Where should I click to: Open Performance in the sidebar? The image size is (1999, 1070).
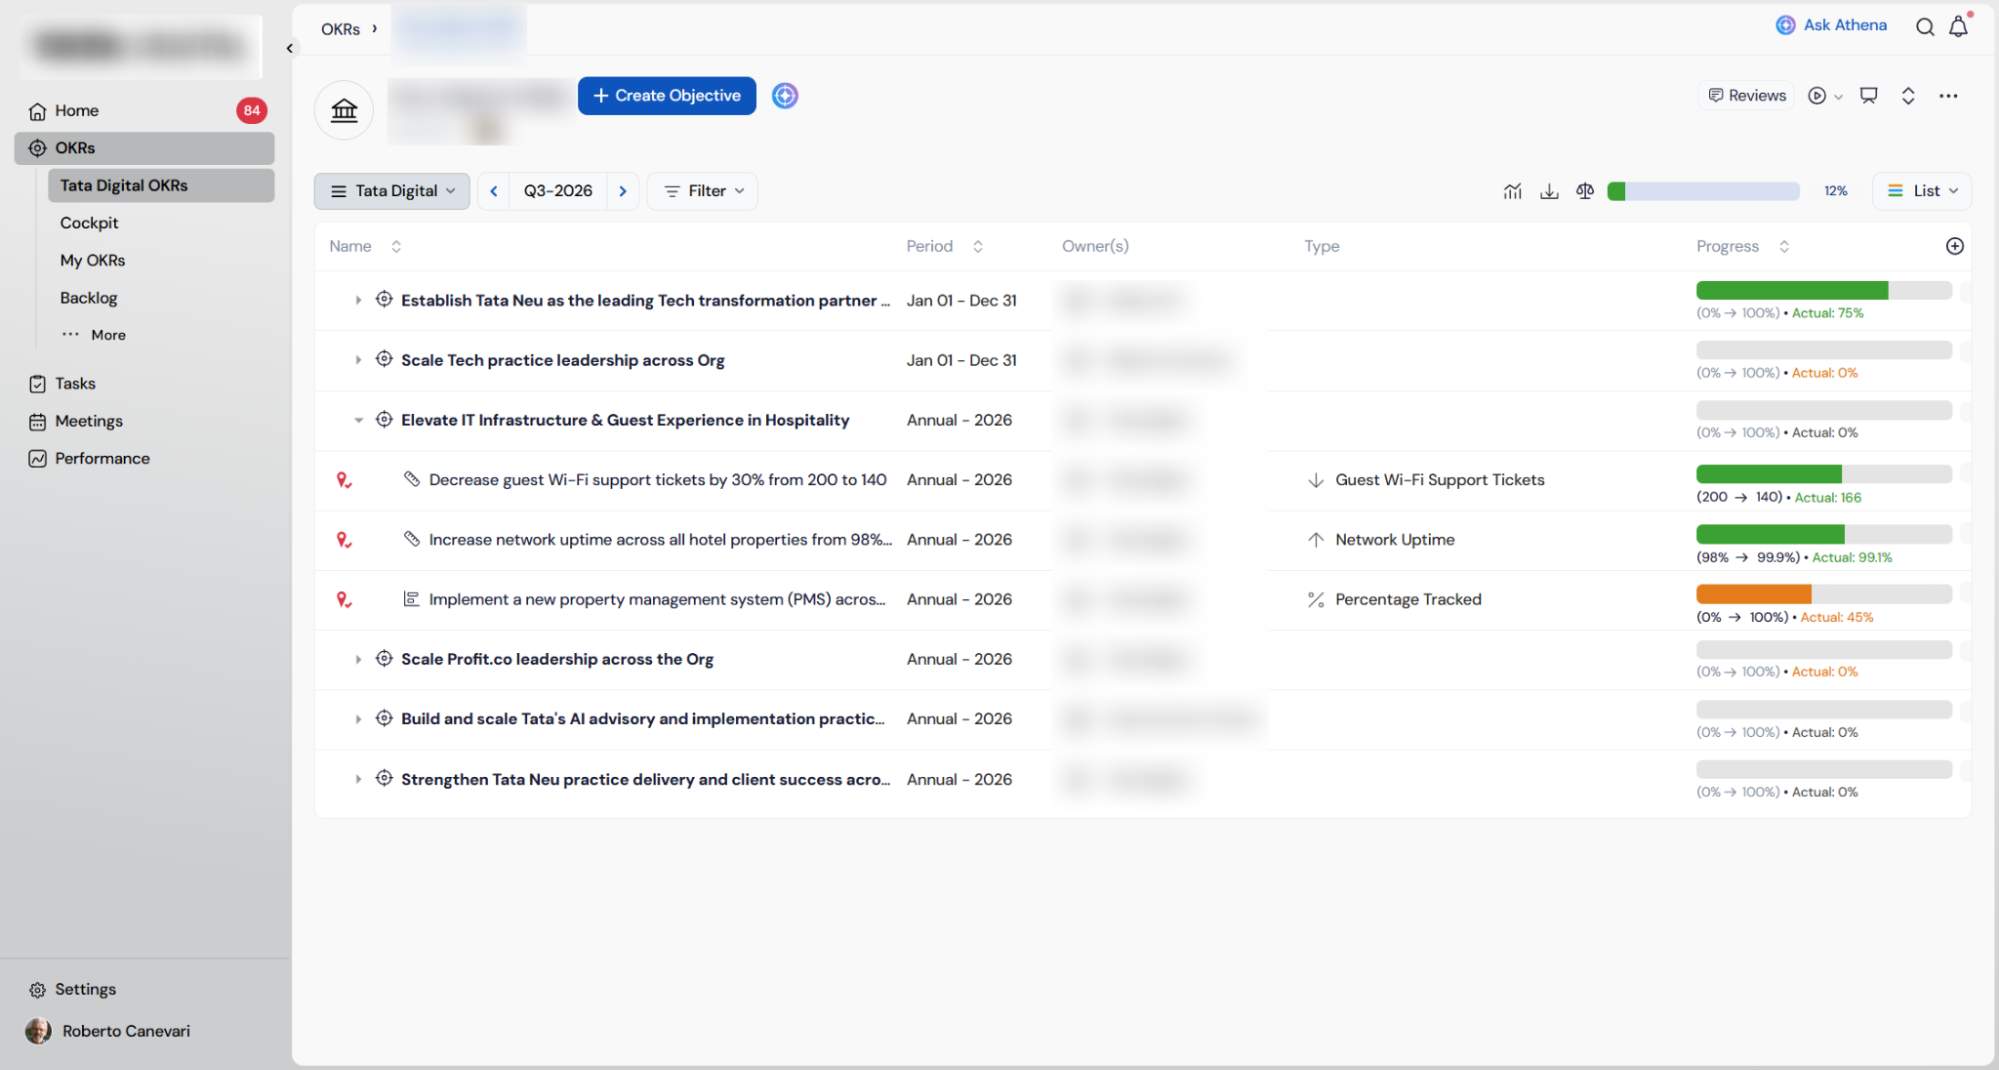[90, 459]
